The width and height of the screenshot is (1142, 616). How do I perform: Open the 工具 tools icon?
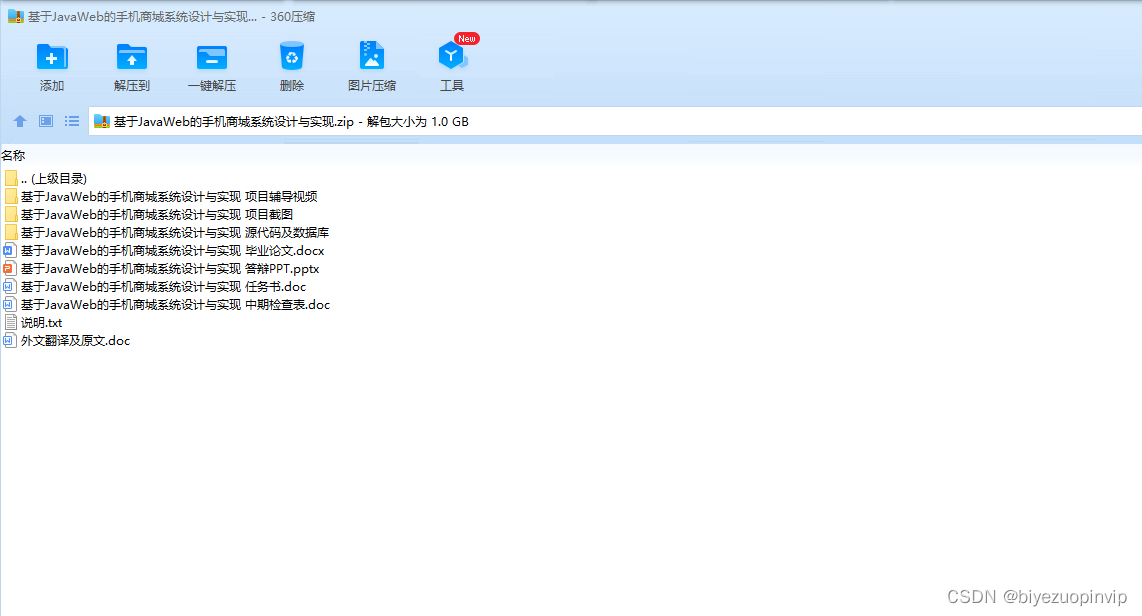pos(452,55)
